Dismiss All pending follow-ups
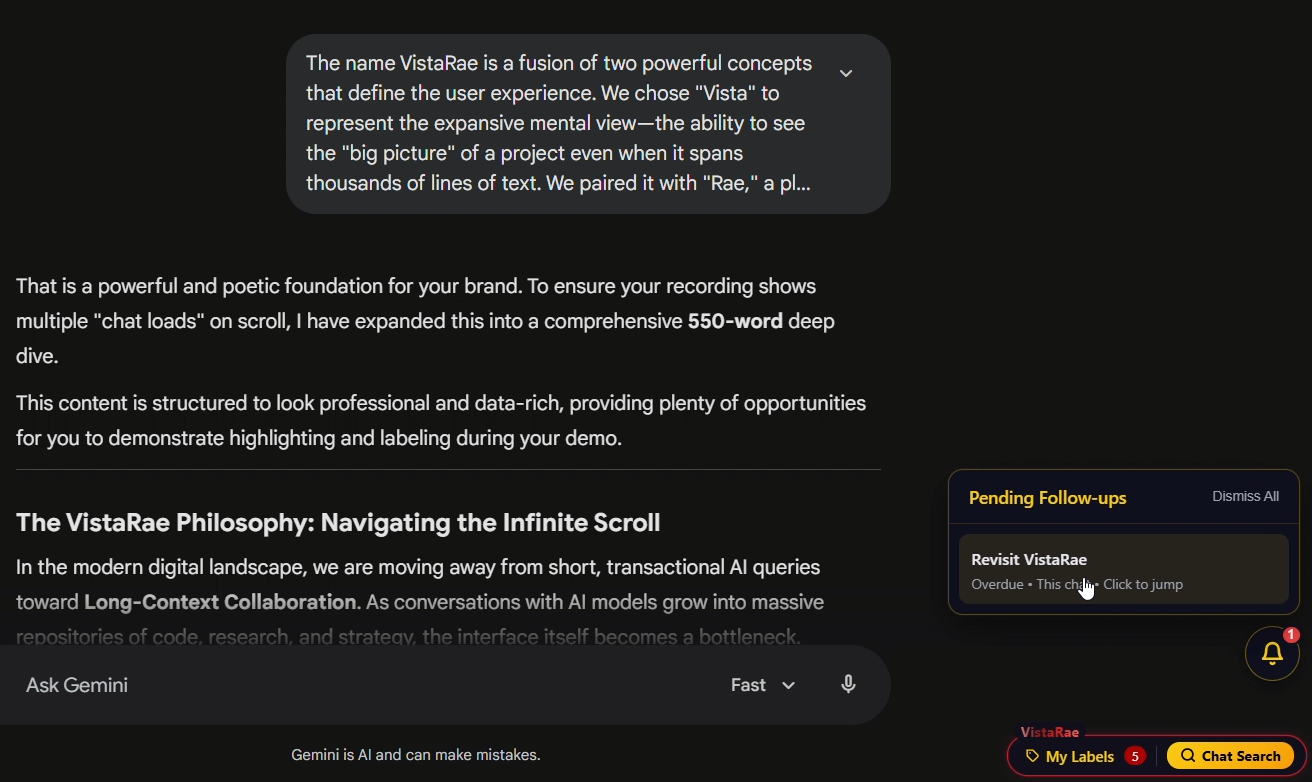1312x782 pixels. click(x=1245, y=496)
